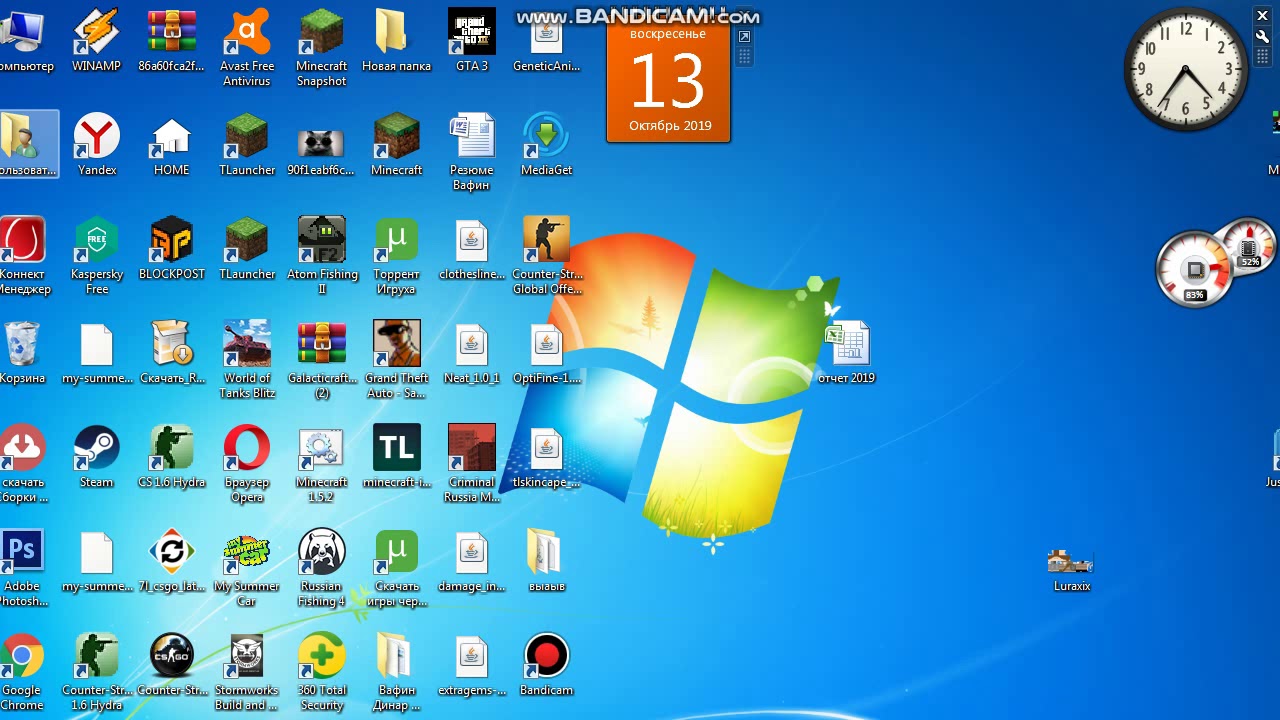
Task: Open the WINAMP desktop shortcut
Action: 97,40
